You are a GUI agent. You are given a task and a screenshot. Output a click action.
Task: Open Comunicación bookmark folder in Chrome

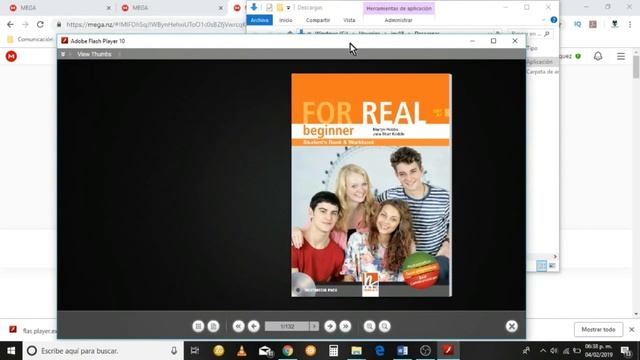31,39
